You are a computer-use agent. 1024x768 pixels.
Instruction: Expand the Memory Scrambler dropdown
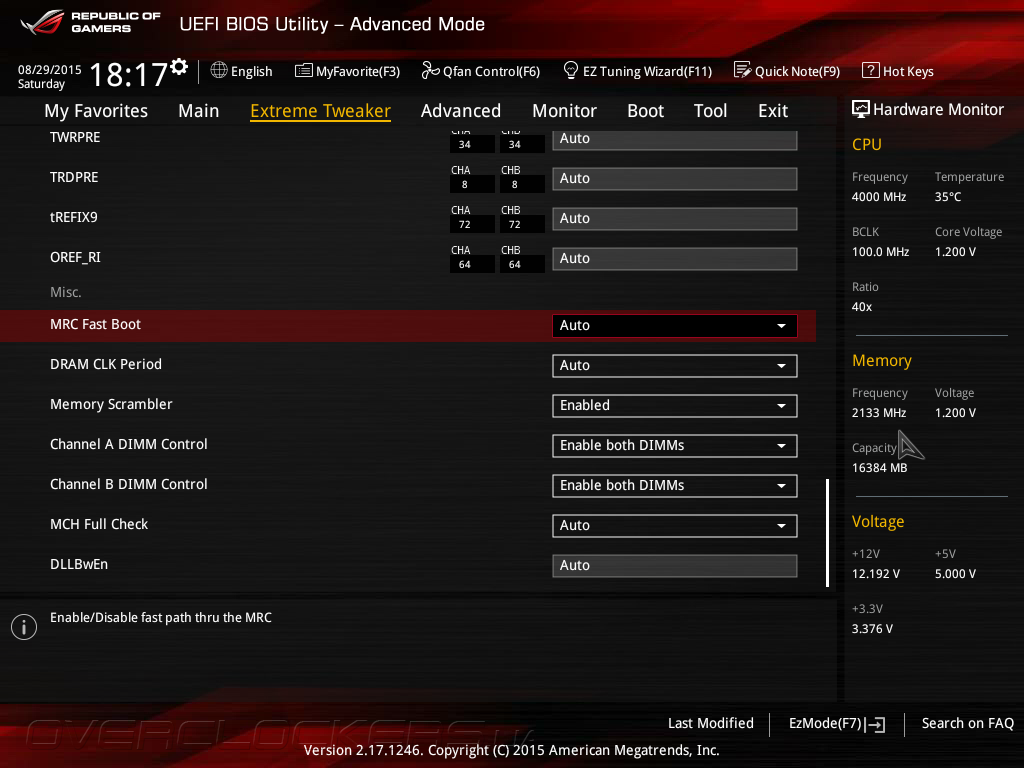click(675, 406)
